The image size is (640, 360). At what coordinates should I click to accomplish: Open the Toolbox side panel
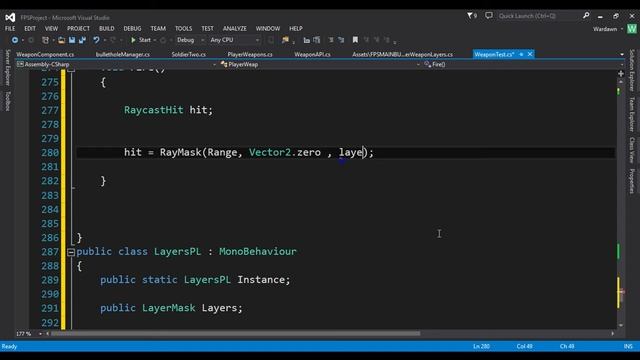pyautogui.click(x=7, y=101)
